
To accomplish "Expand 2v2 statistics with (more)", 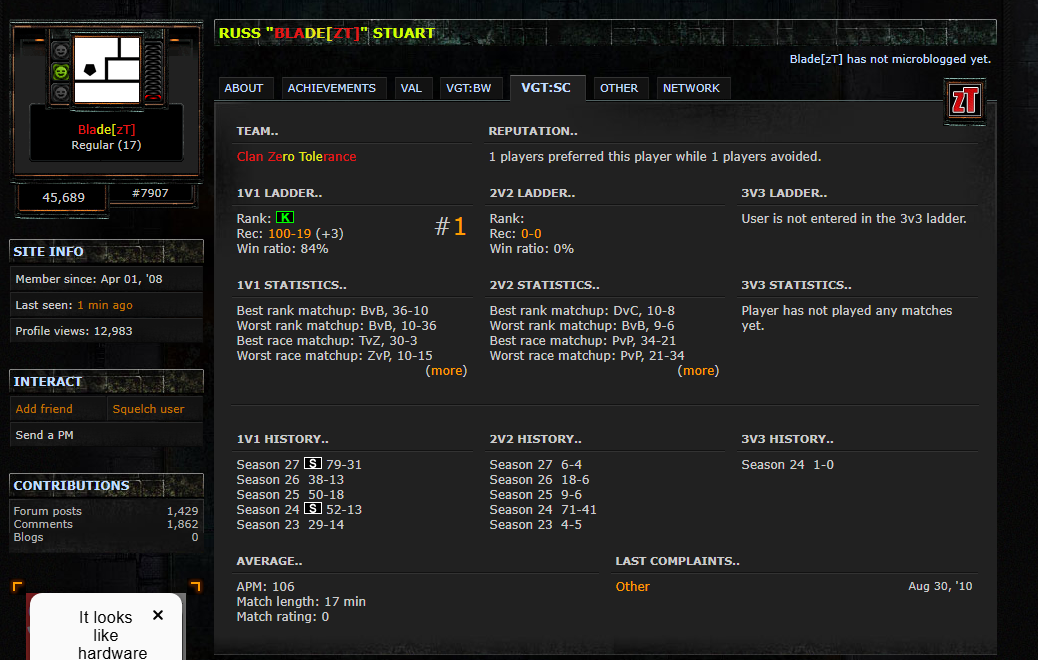I will 698,371.
